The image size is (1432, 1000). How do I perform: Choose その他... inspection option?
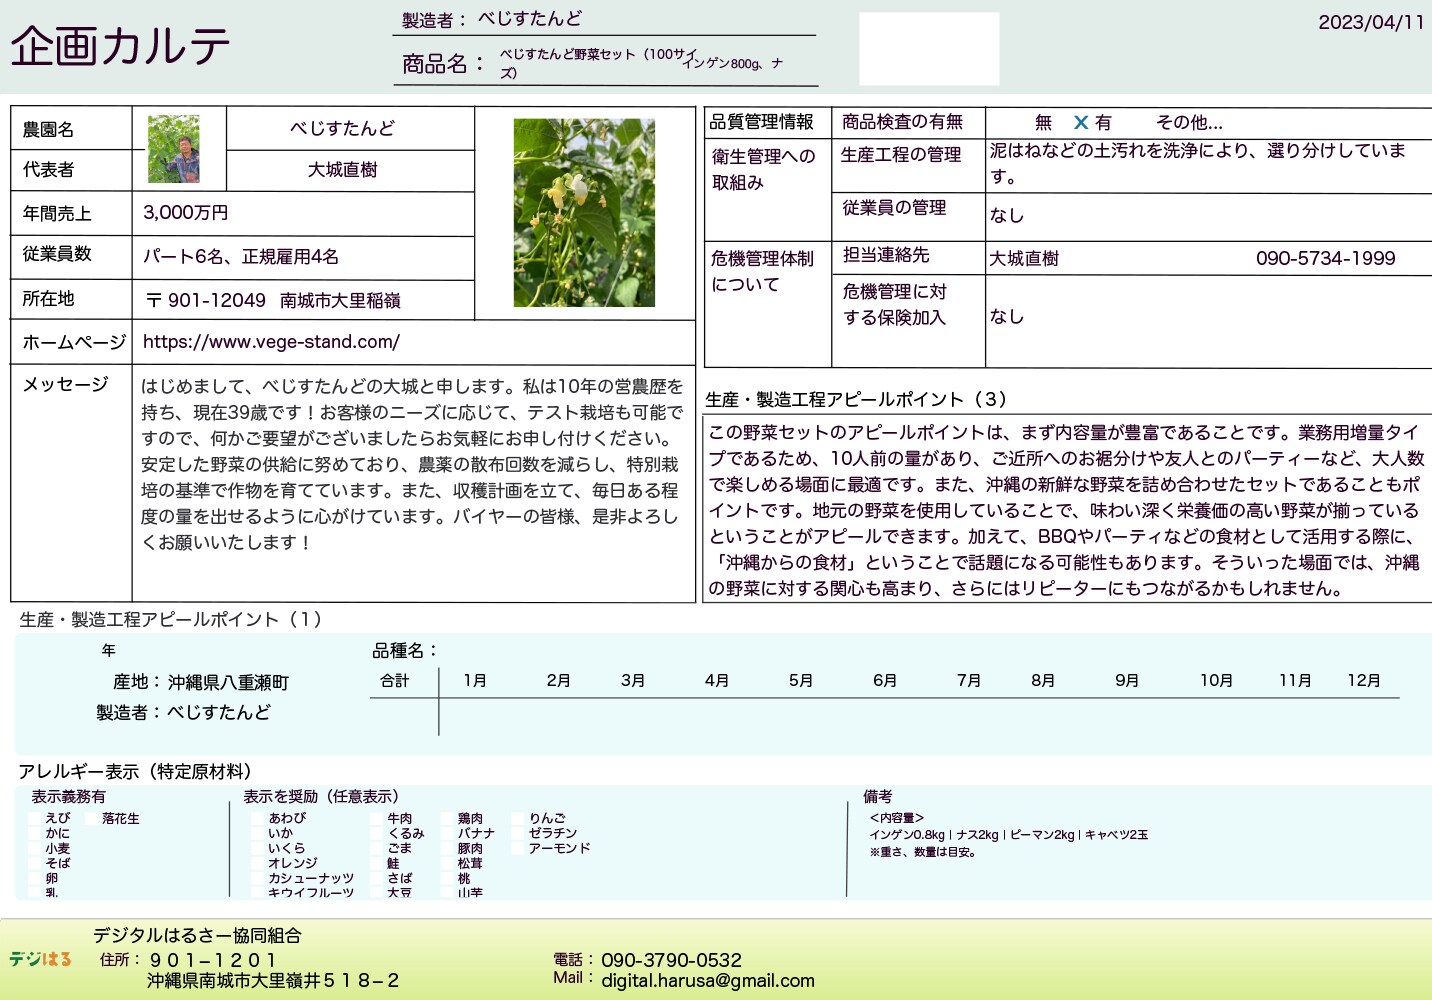tap(1188, 123)
